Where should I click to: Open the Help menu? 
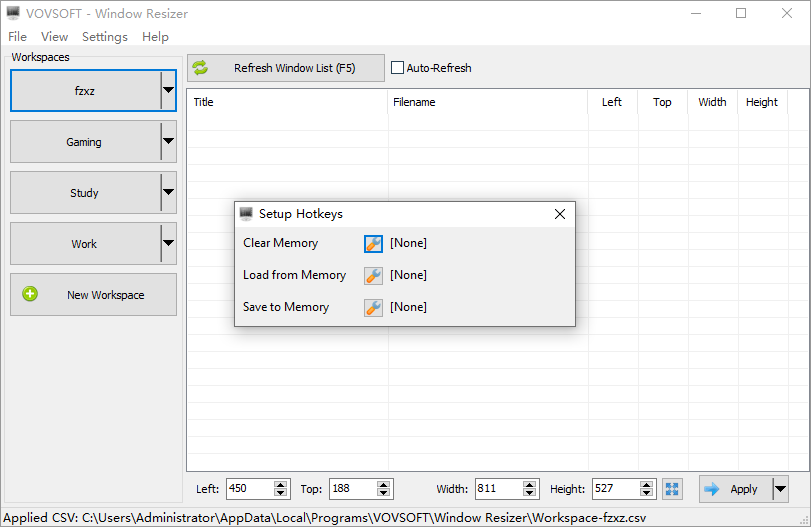pyautogui.click(x=155, y=37)
